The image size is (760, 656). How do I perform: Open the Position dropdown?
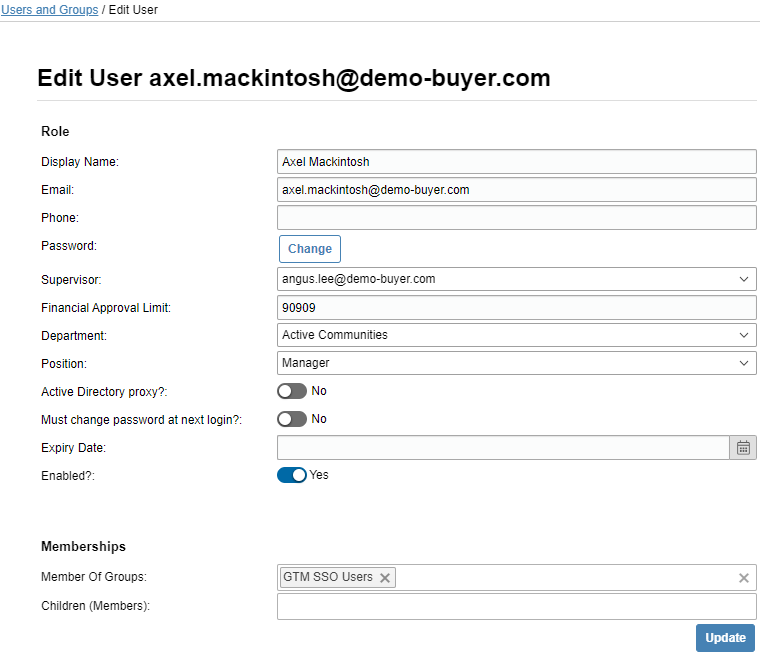point(517,363)
